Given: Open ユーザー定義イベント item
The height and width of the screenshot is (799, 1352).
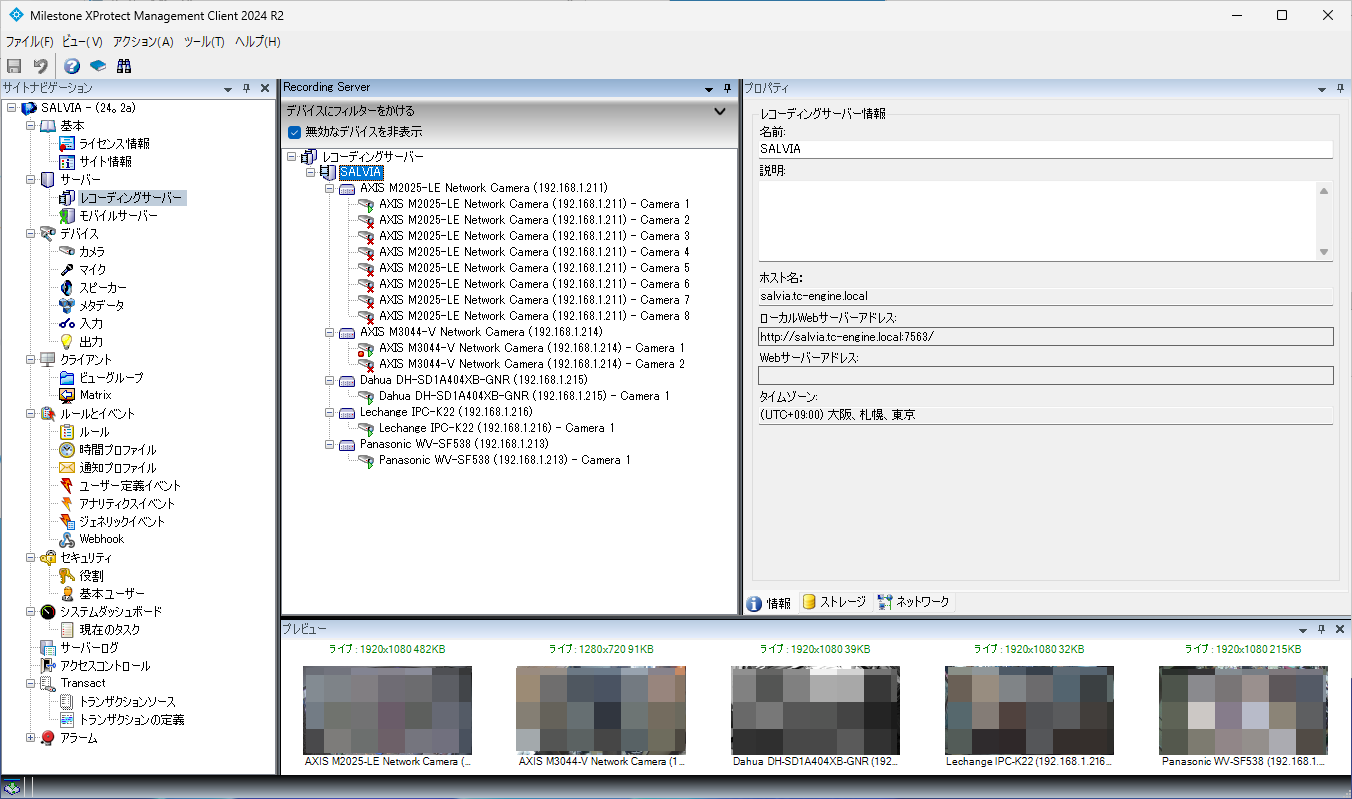Looking at the screenshot, I should [130, 486].
